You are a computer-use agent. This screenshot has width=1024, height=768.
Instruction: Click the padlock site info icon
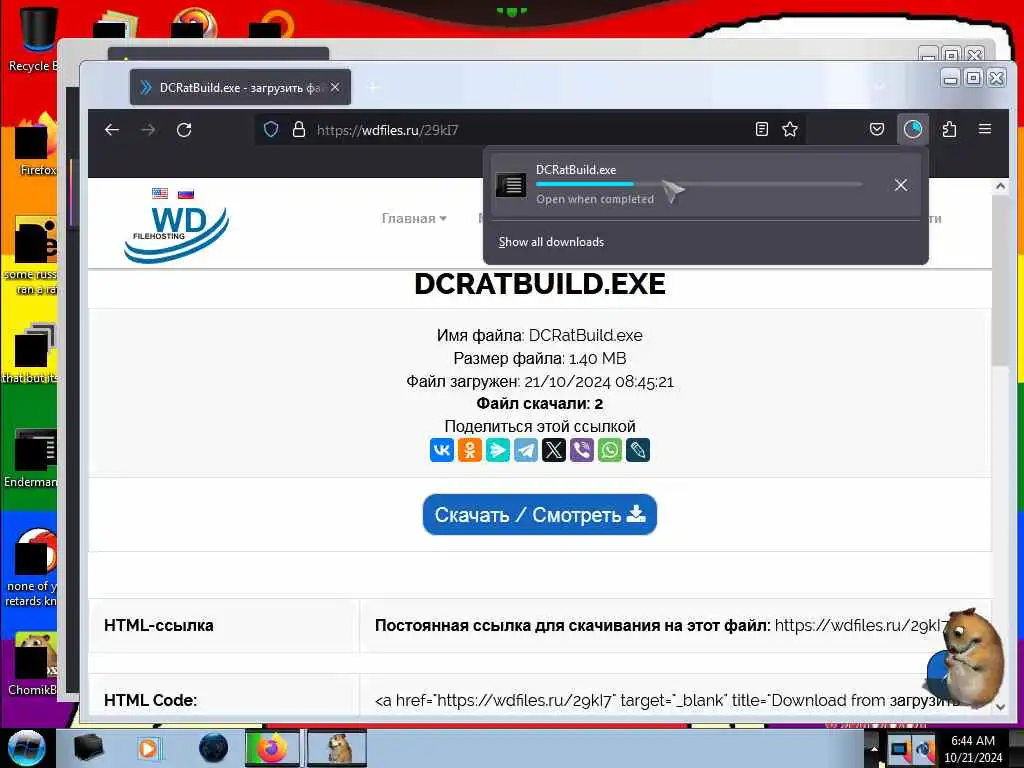[298, 129]
